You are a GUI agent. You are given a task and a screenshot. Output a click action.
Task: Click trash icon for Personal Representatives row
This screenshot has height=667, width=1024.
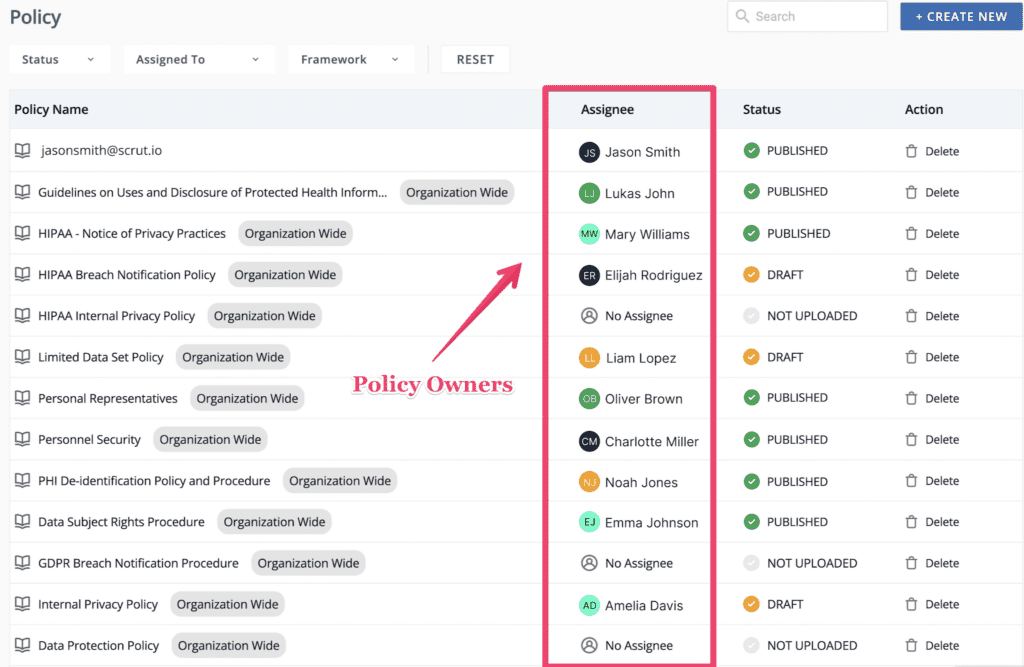[x=911, y=398]
